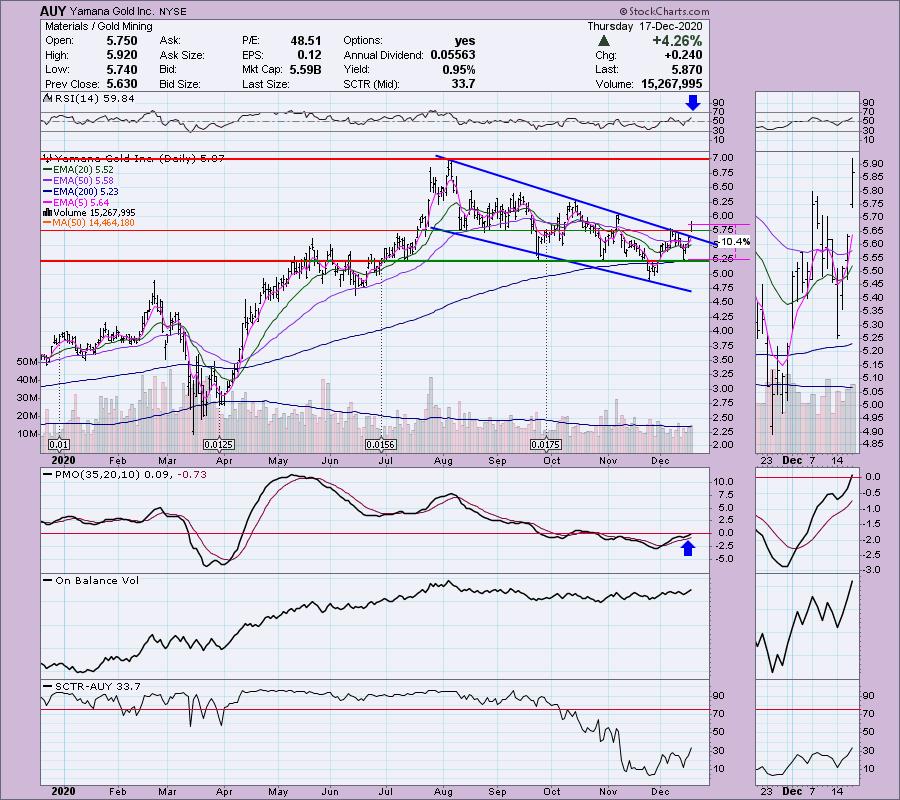
Task: Click the volume bars icon in the price legend
Action: pyautogui.click(x=48, y=213)
